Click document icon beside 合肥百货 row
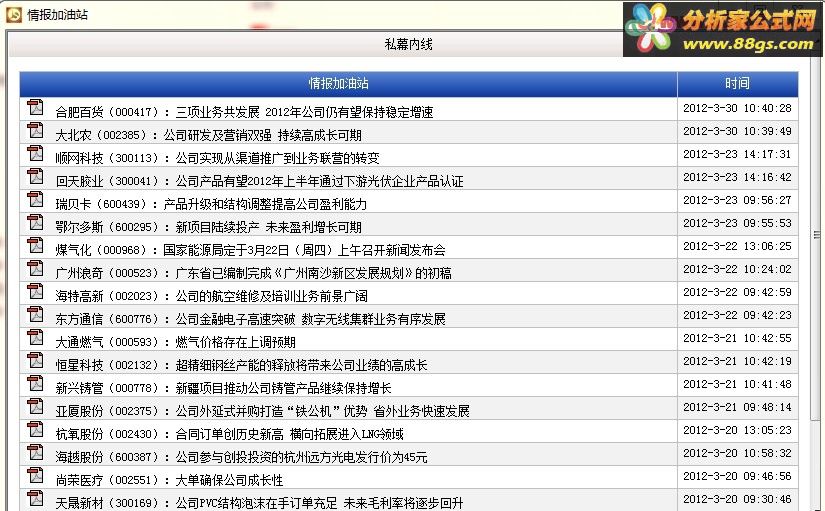Image resolution: width=825 pixels, height=511 pixels. coord(35,107)
